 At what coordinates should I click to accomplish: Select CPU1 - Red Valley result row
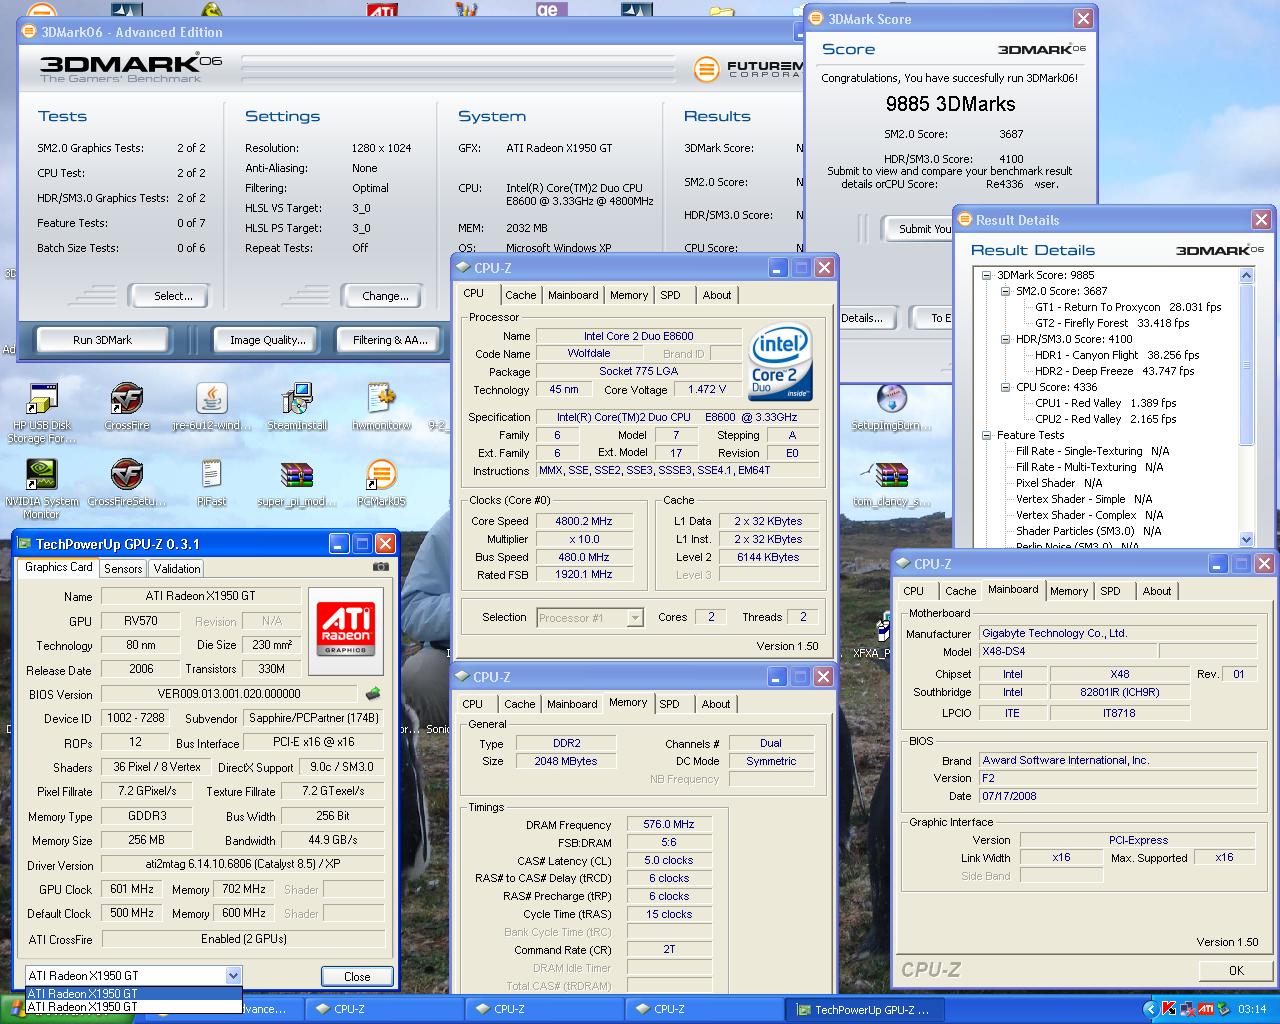pos(1105,403)
